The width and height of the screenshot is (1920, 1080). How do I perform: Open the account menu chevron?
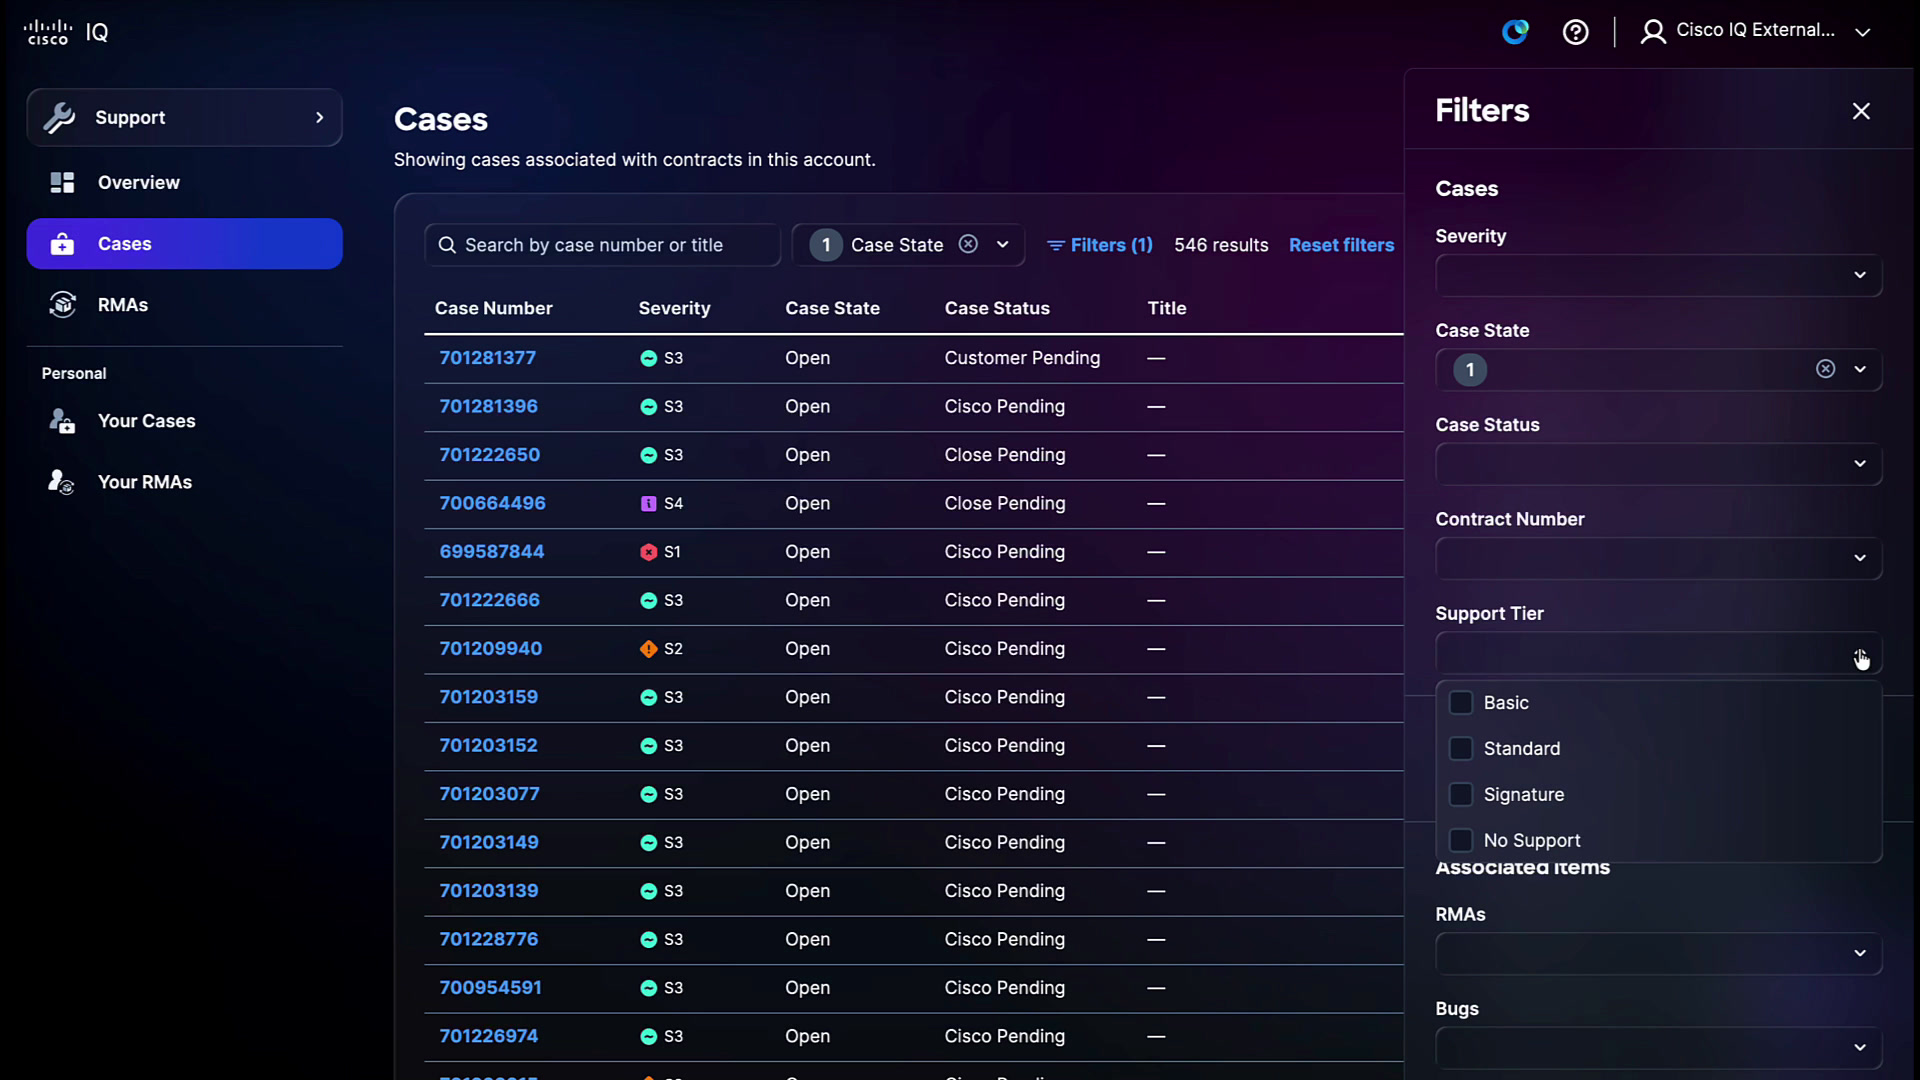[x=1863, y=32]
